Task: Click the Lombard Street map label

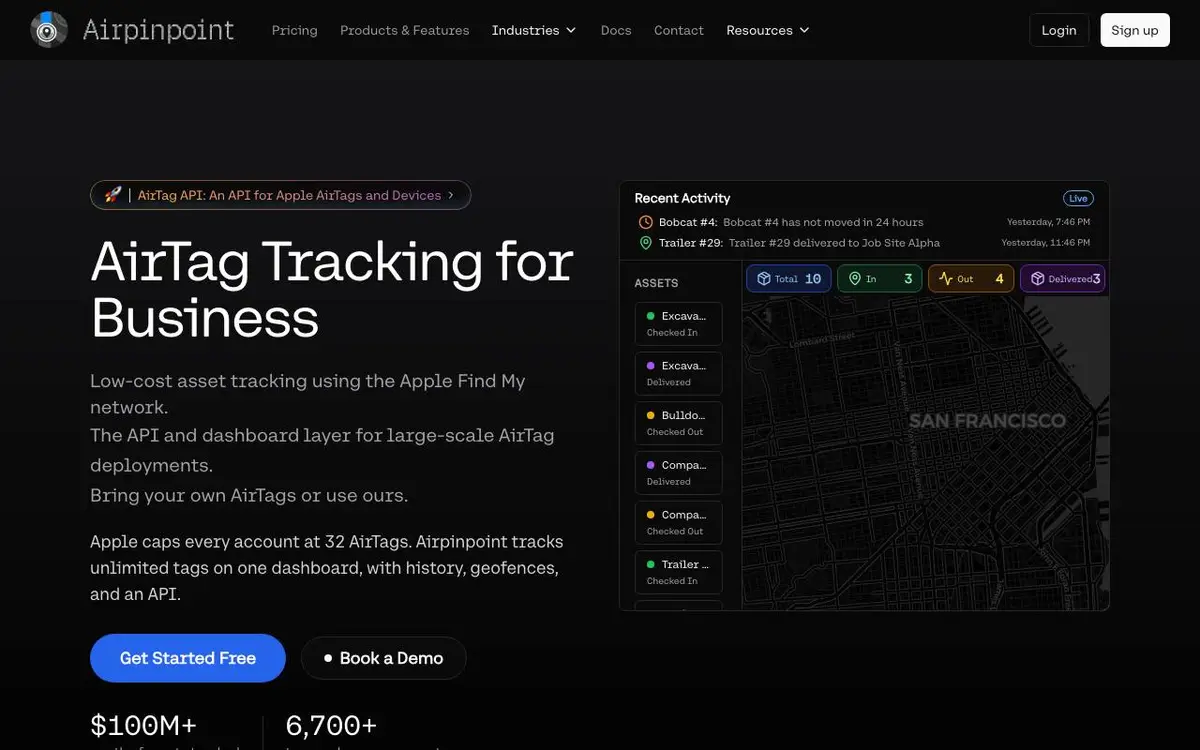Action: 823,339
